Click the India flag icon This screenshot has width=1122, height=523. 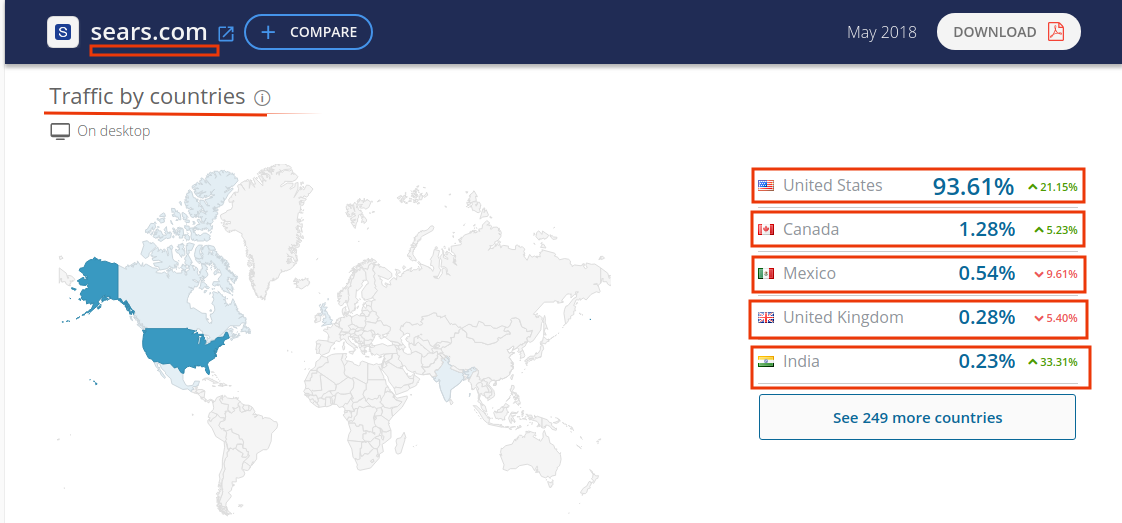[766, 361]
